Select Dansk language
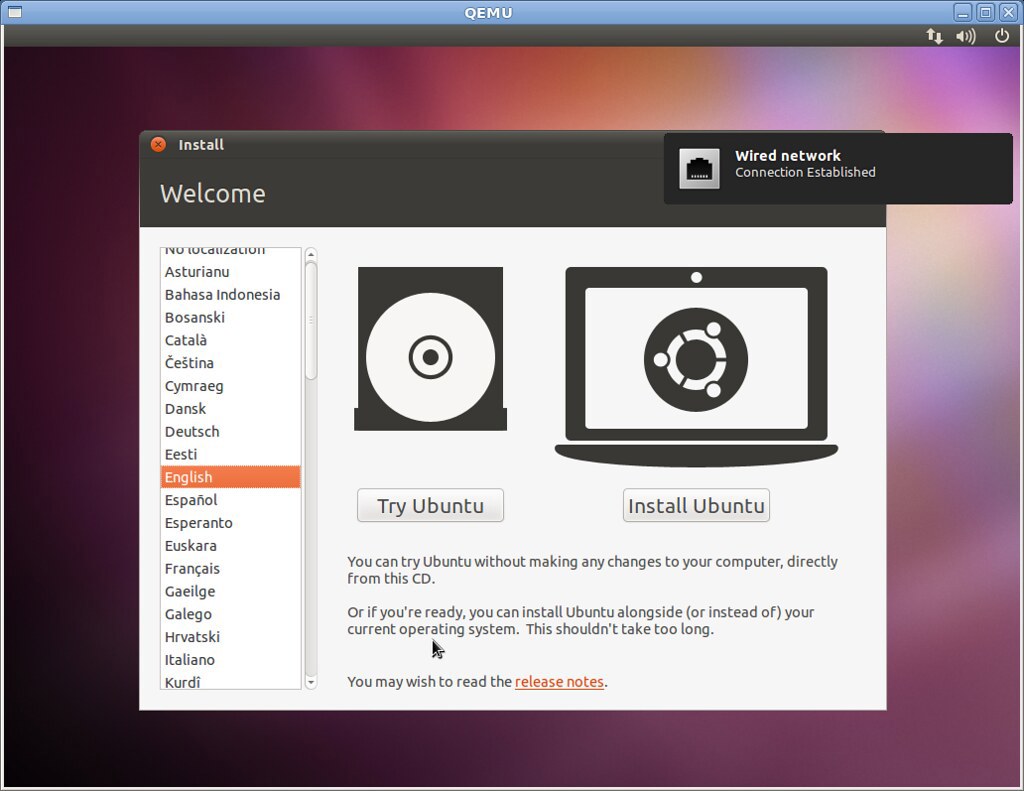1024x791 pixels. coord(231,409)
